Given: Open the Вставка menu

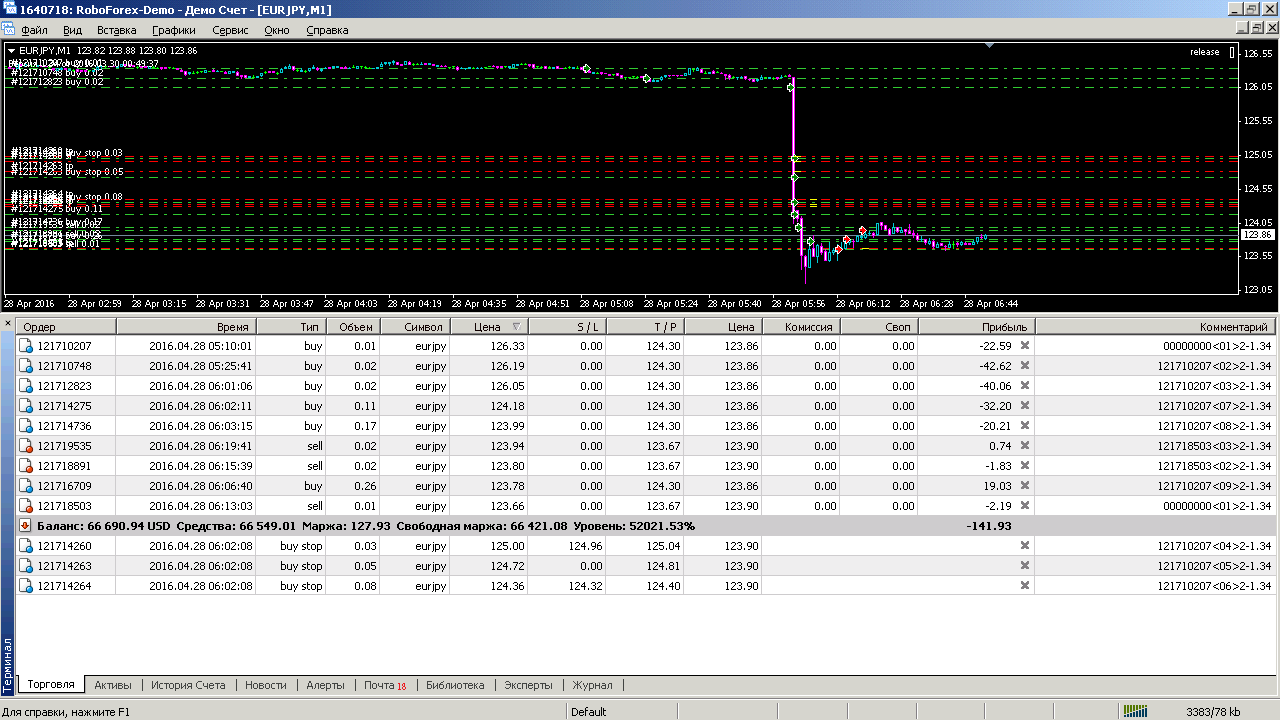Looking at the screenshot, I should tap(117, 30).
